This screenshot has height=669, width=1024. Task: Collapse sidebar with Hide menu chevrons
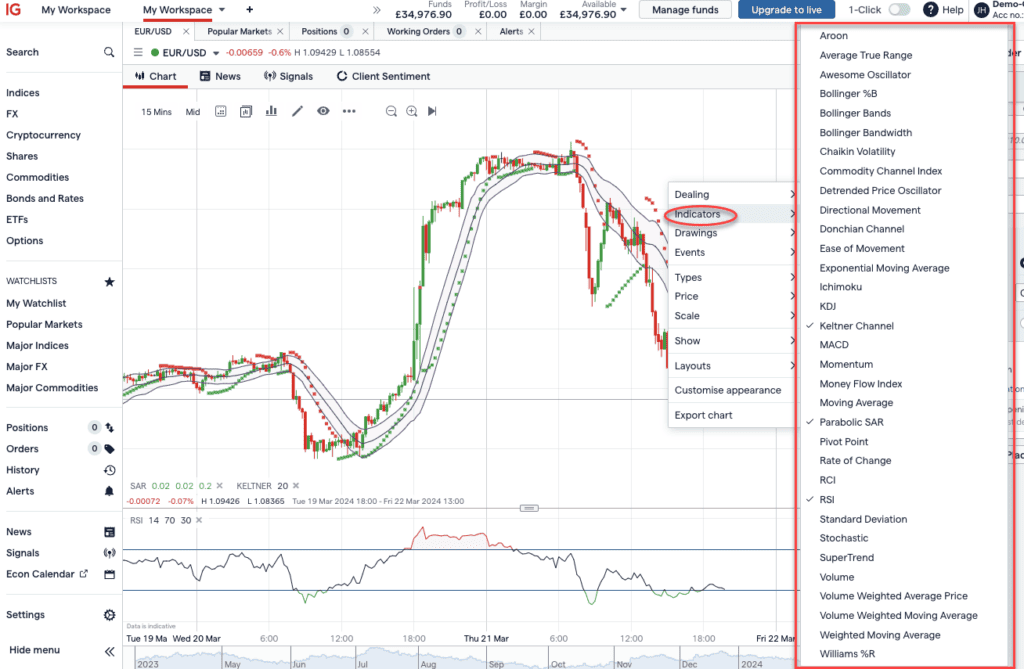click(x=110, y=651)
